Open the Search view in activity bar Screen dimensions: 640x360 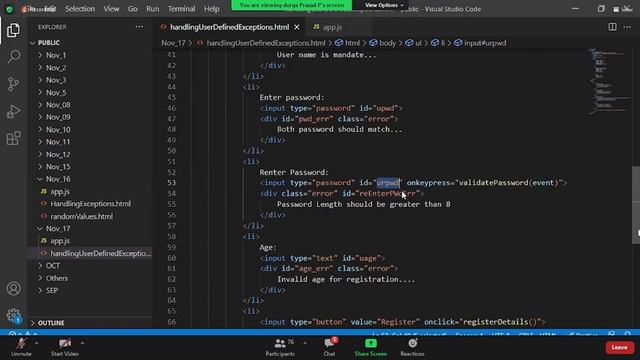13,57
